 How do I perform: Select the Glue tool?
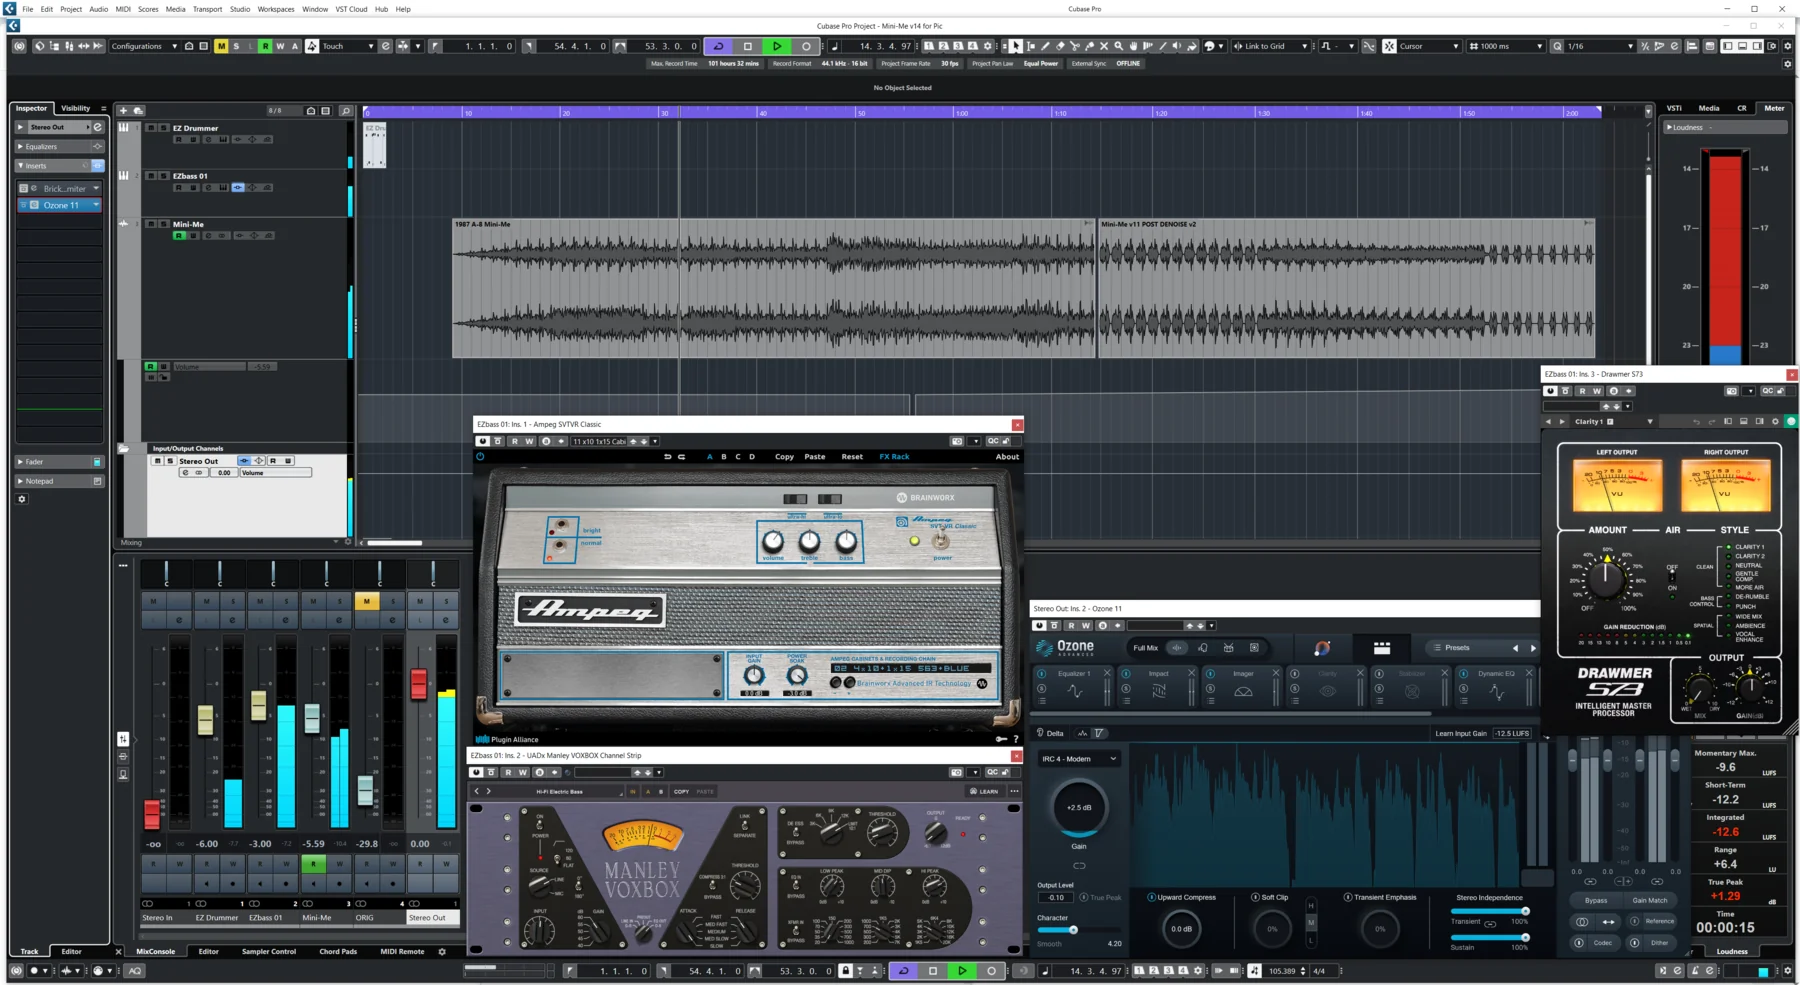click(x=1089, y=46)
